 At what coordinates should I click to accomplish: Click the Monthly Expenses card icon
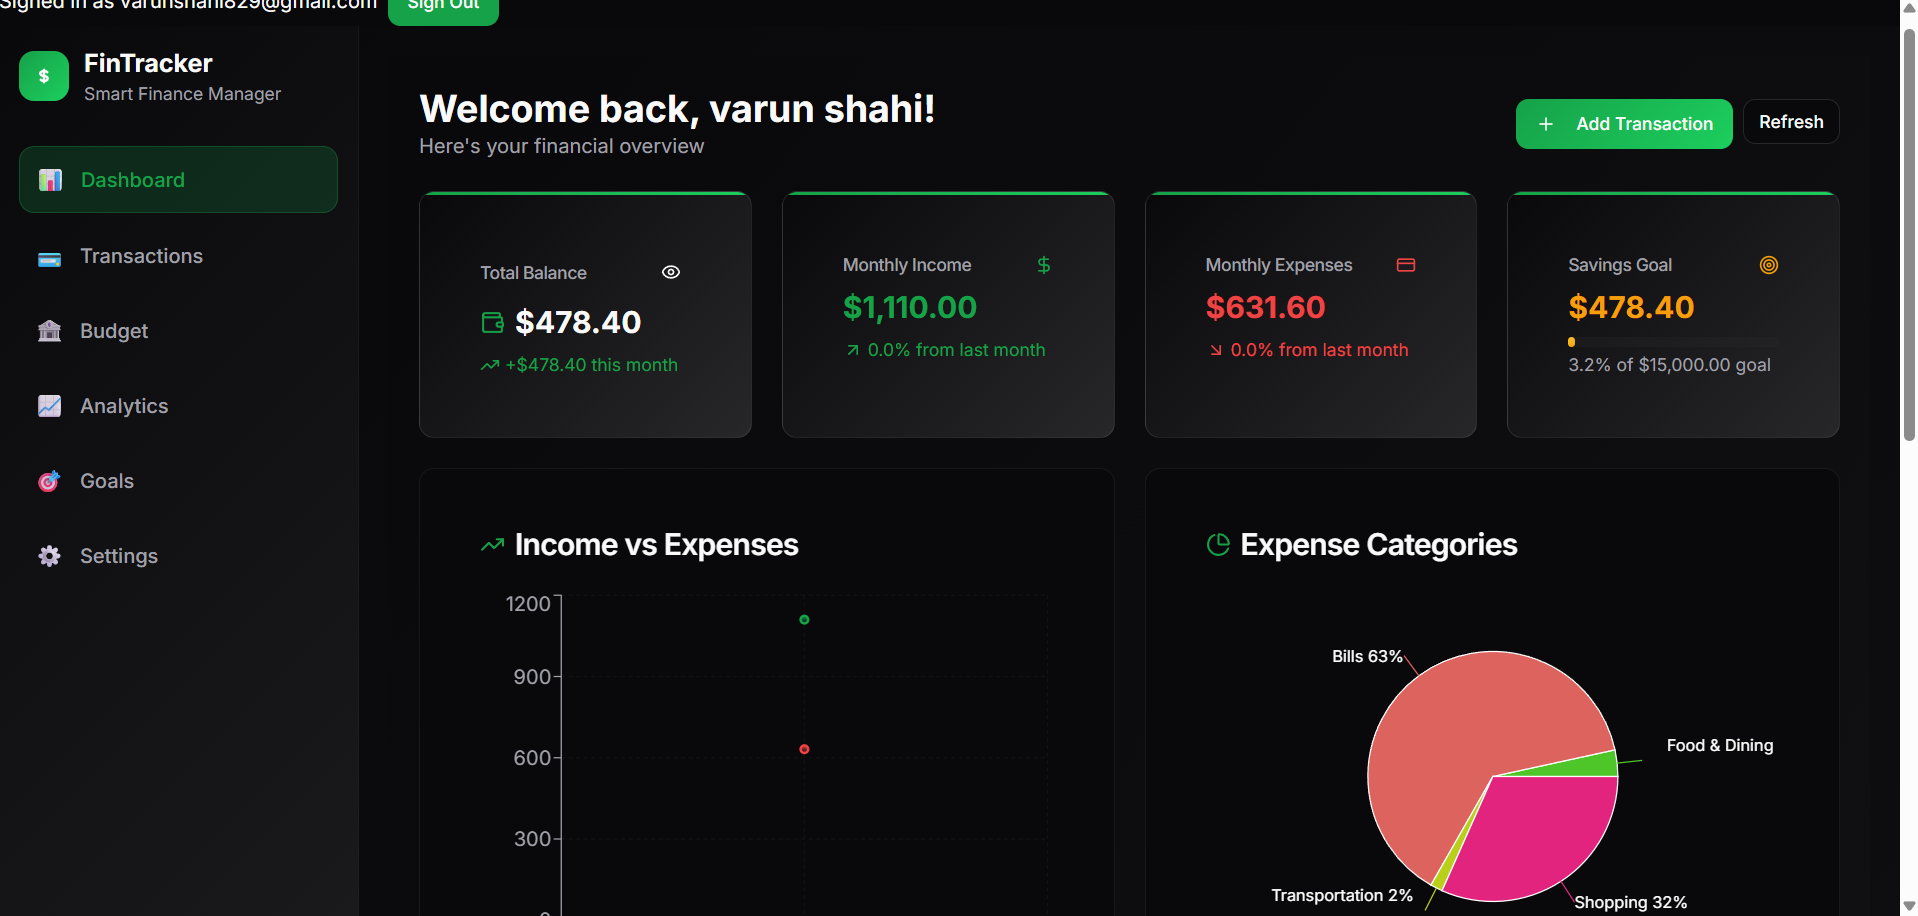tap(1406, 265)
